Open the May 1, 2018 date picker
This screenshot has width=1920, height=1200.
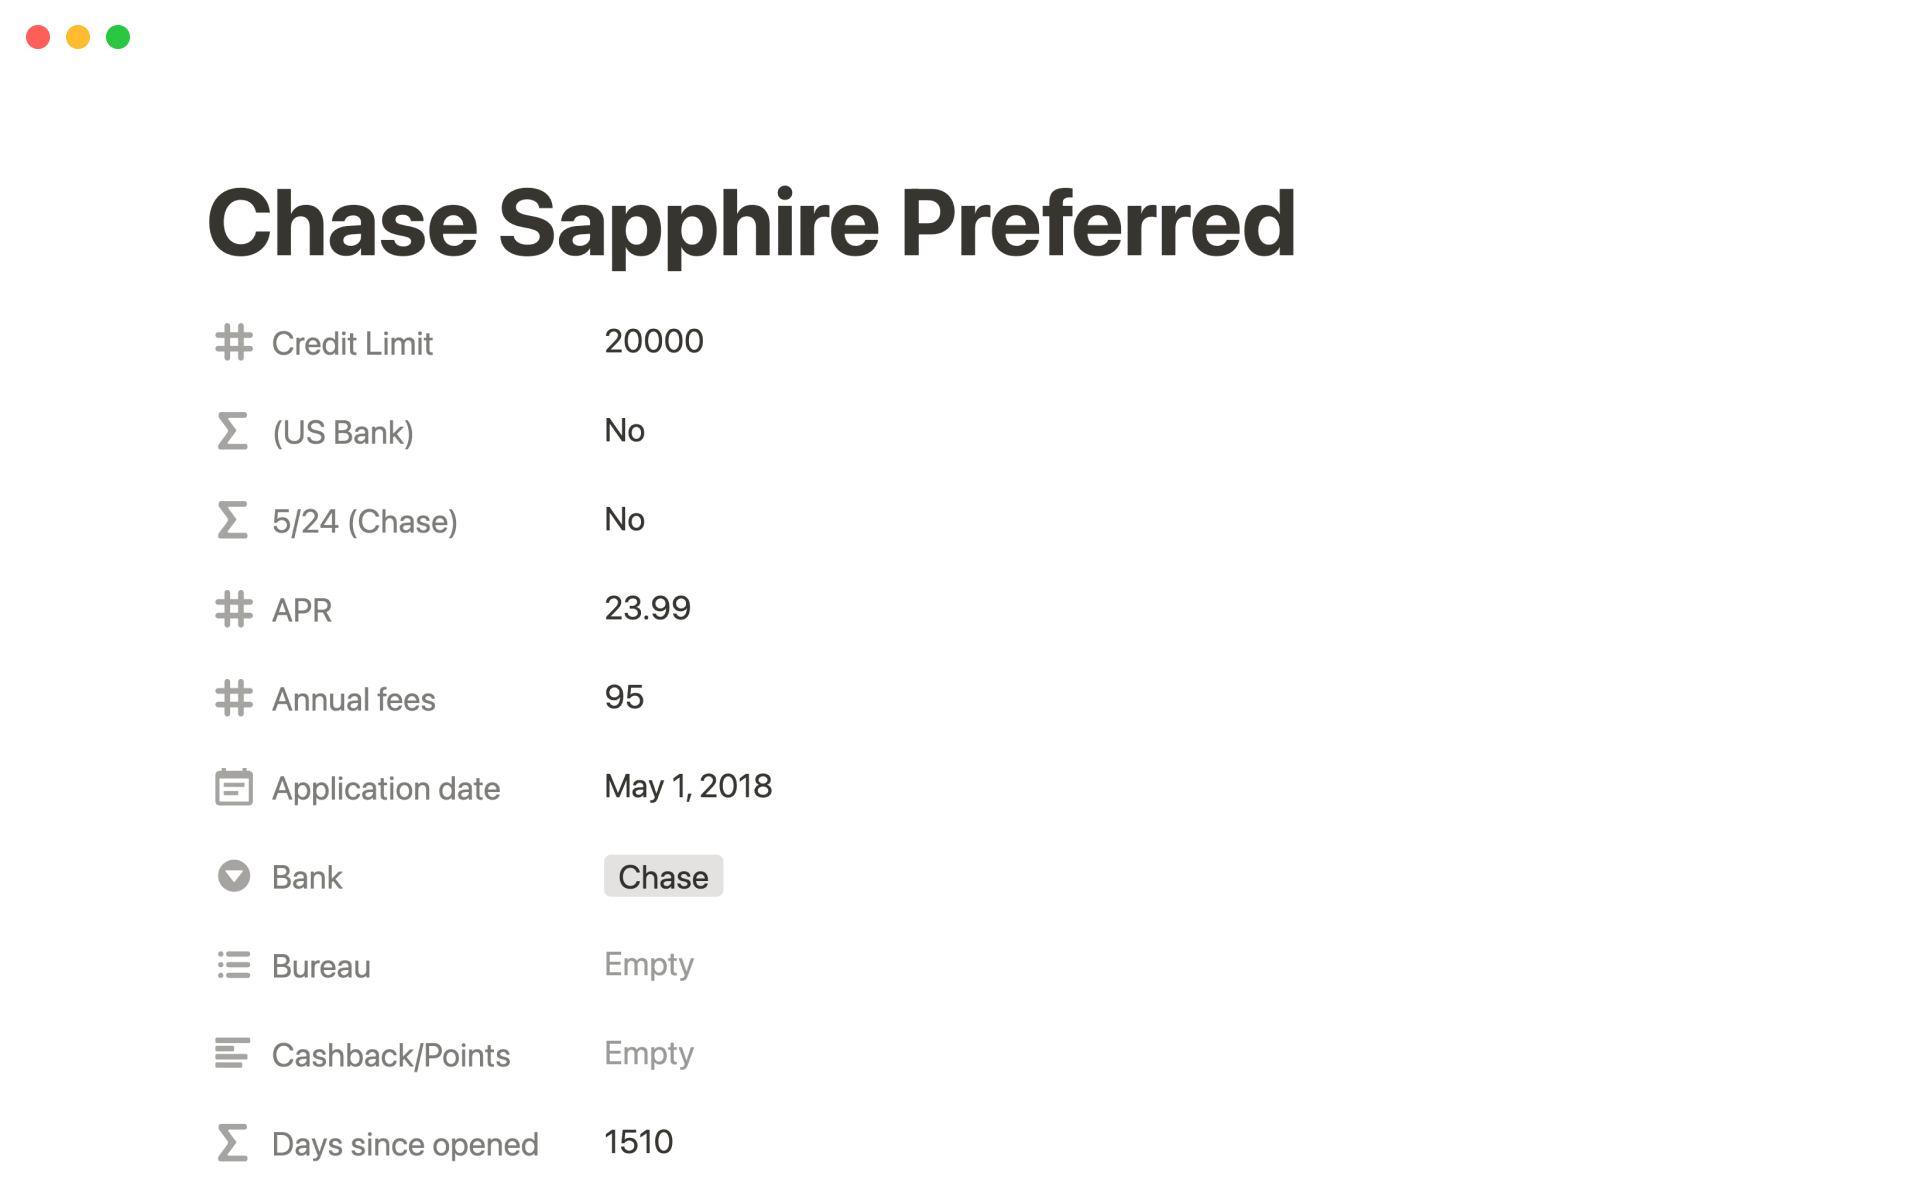[688, 787]
